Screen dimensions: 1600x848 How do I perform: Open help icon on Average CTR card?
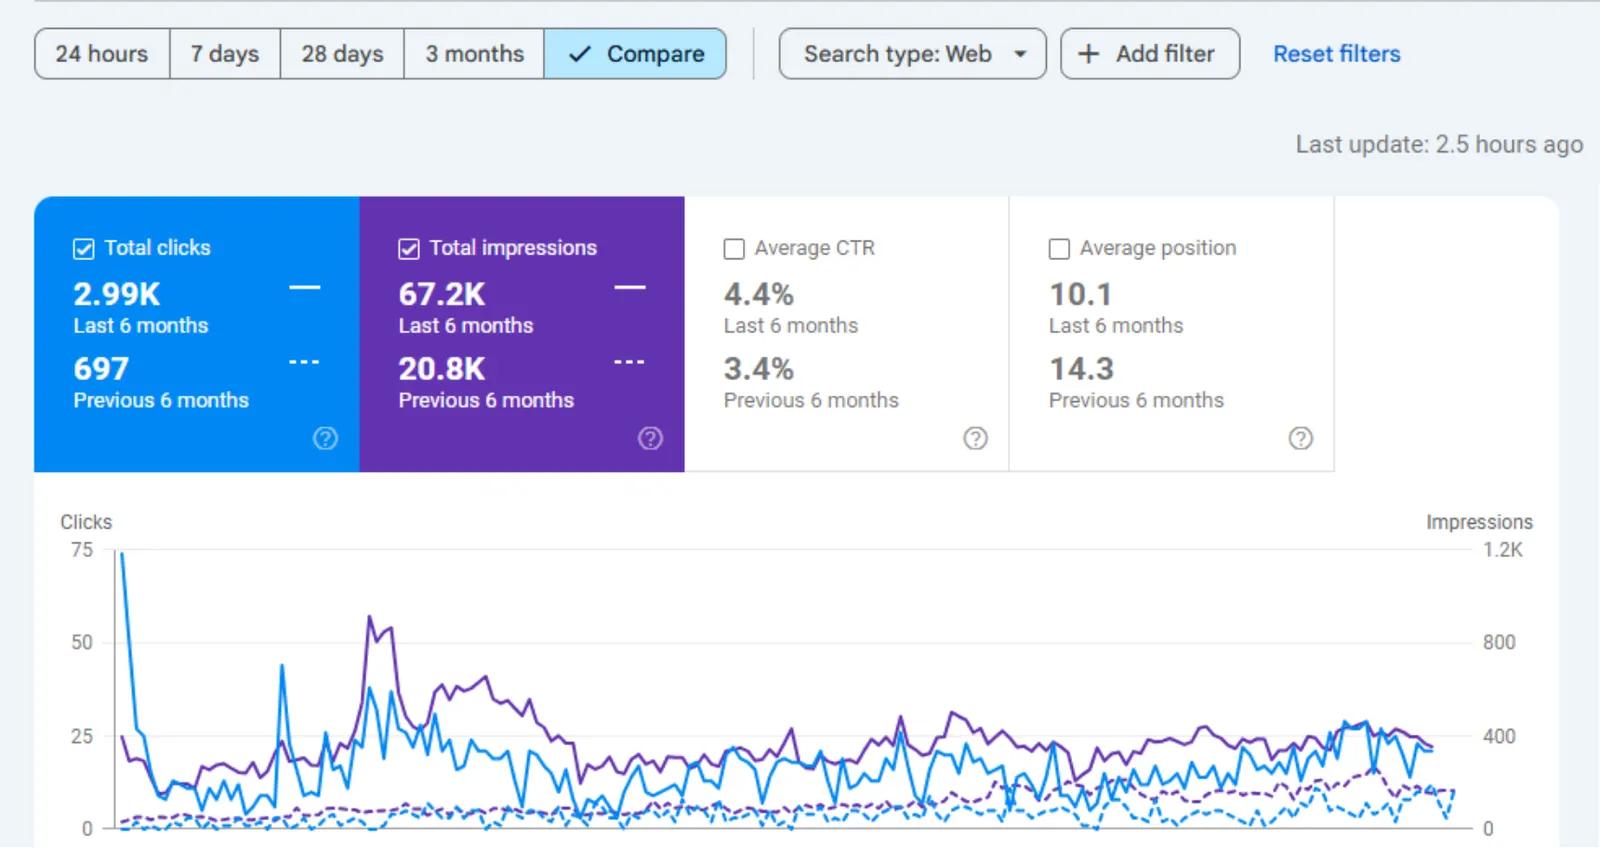point(975,438)
